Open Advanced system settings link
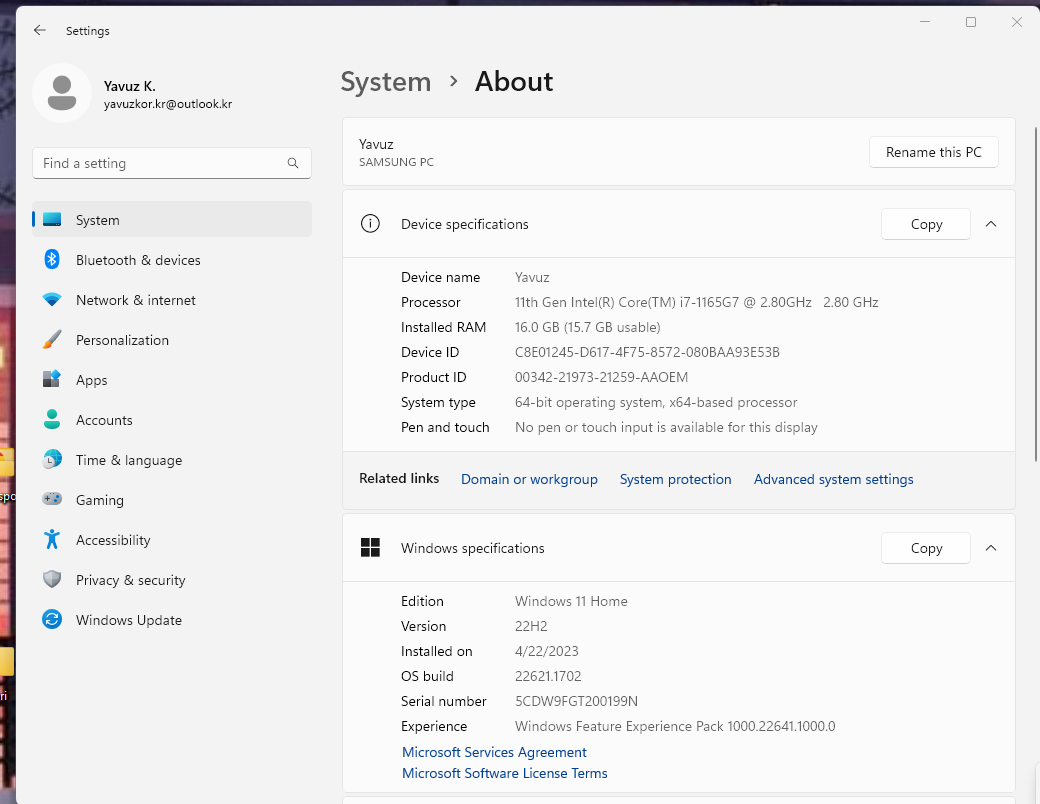Image resolution: width=1040 pixels, height=804 pixels. pos(833,479)
